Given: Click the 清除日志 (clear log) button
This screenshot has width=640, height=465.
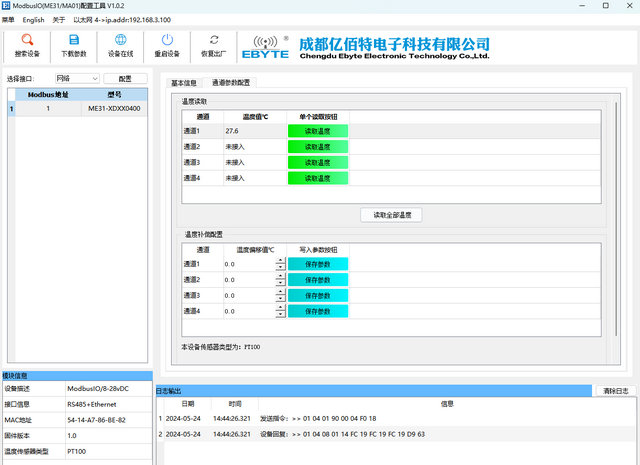Looking at the screenshot, I should 616,391.
